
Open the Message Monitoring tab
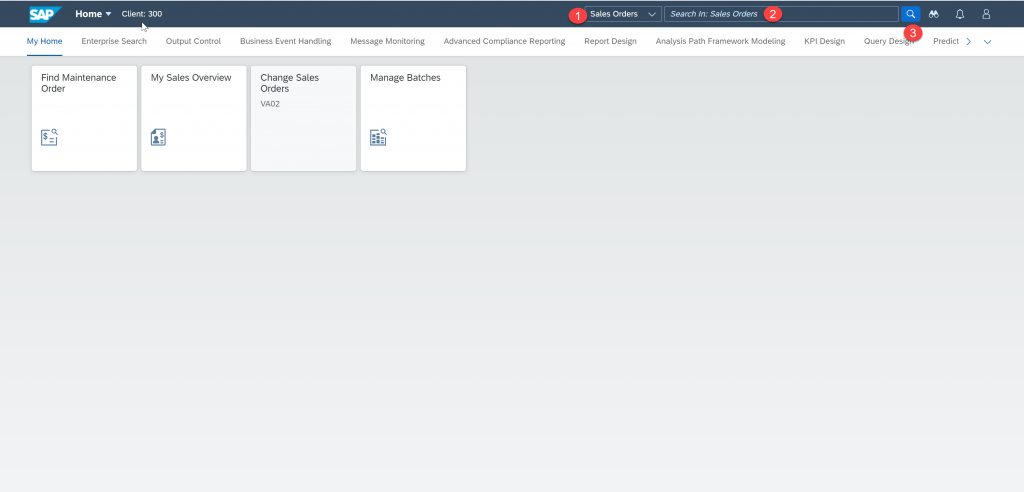[x=387, y=41]
